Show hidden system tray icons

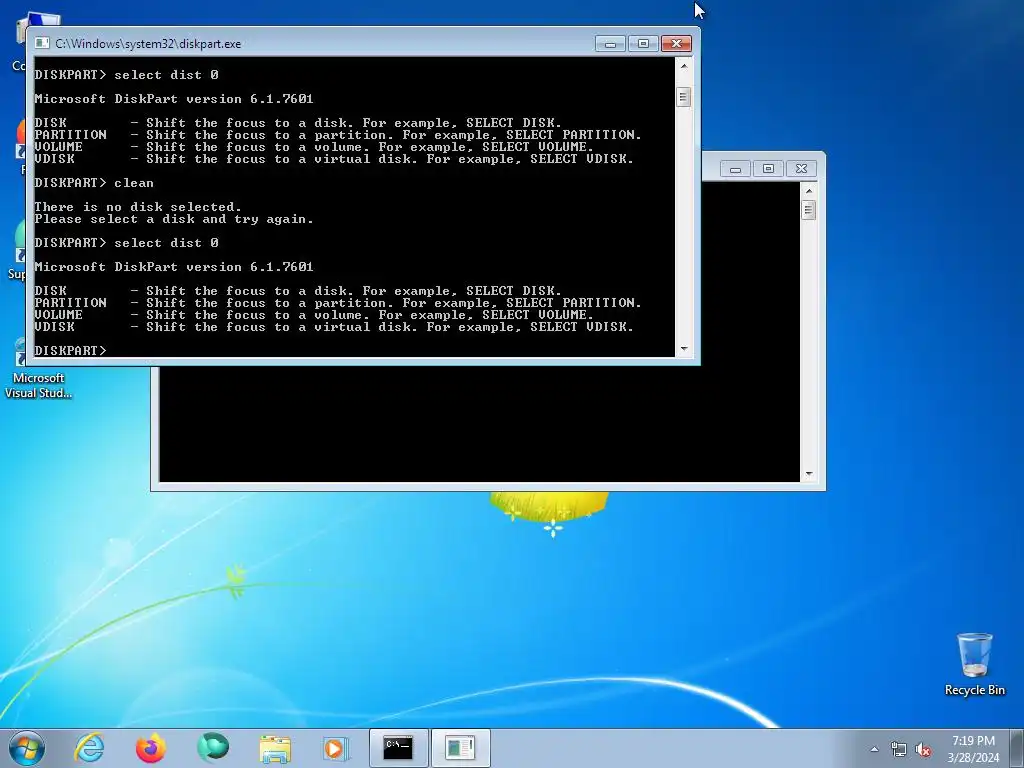874,749
